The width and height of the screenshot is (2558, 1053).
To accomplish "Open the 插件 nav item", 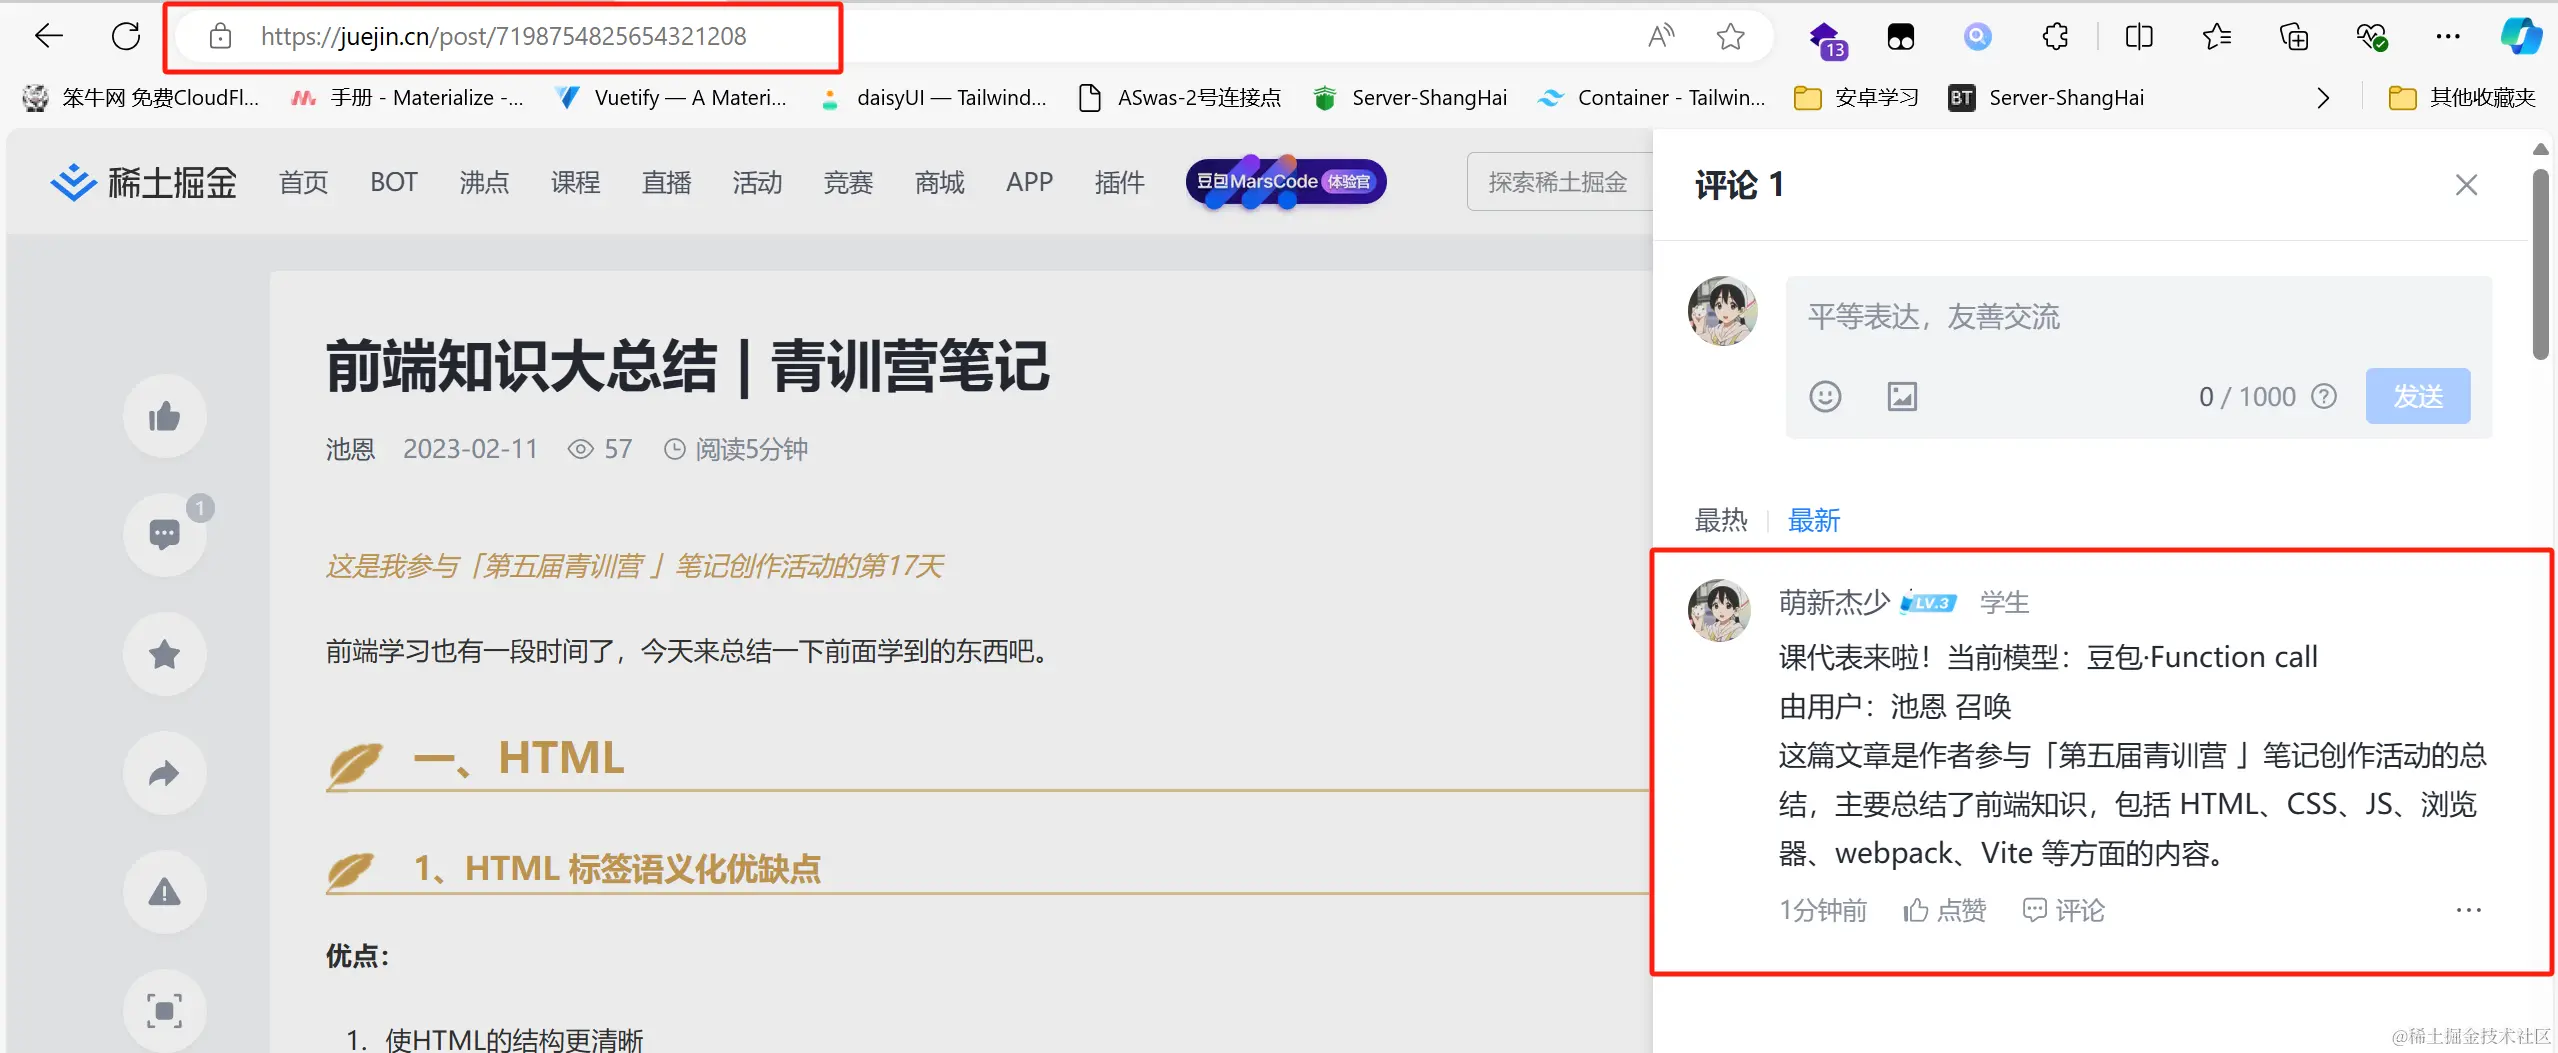I will coord(1119,182).
